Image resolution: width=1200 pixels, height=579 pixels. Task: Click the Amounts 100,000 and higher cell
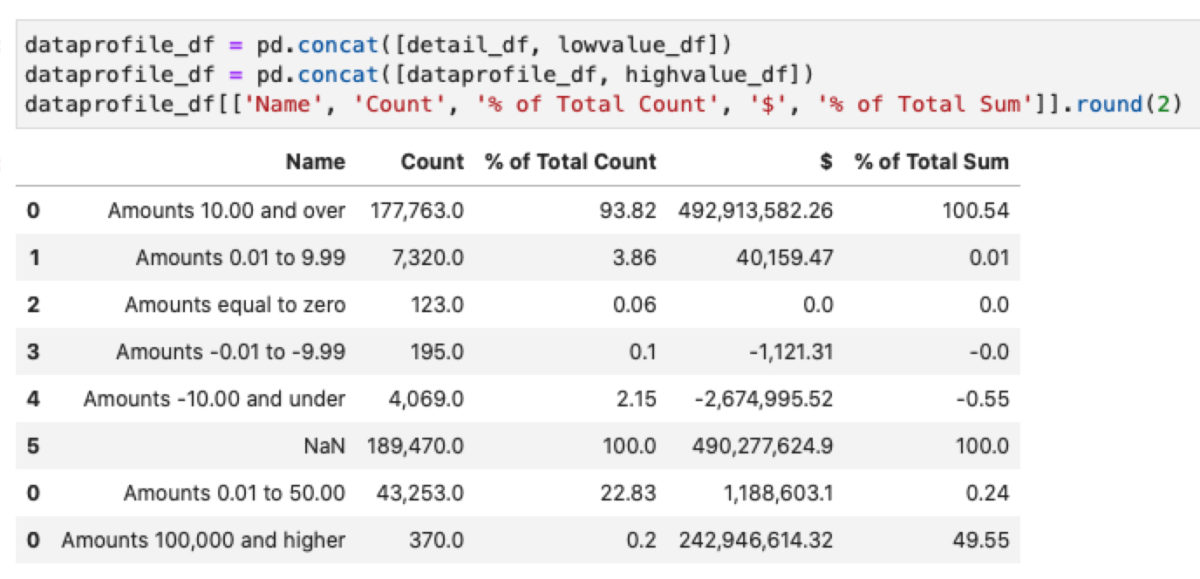pyautogui.click(x=206, y=540)
